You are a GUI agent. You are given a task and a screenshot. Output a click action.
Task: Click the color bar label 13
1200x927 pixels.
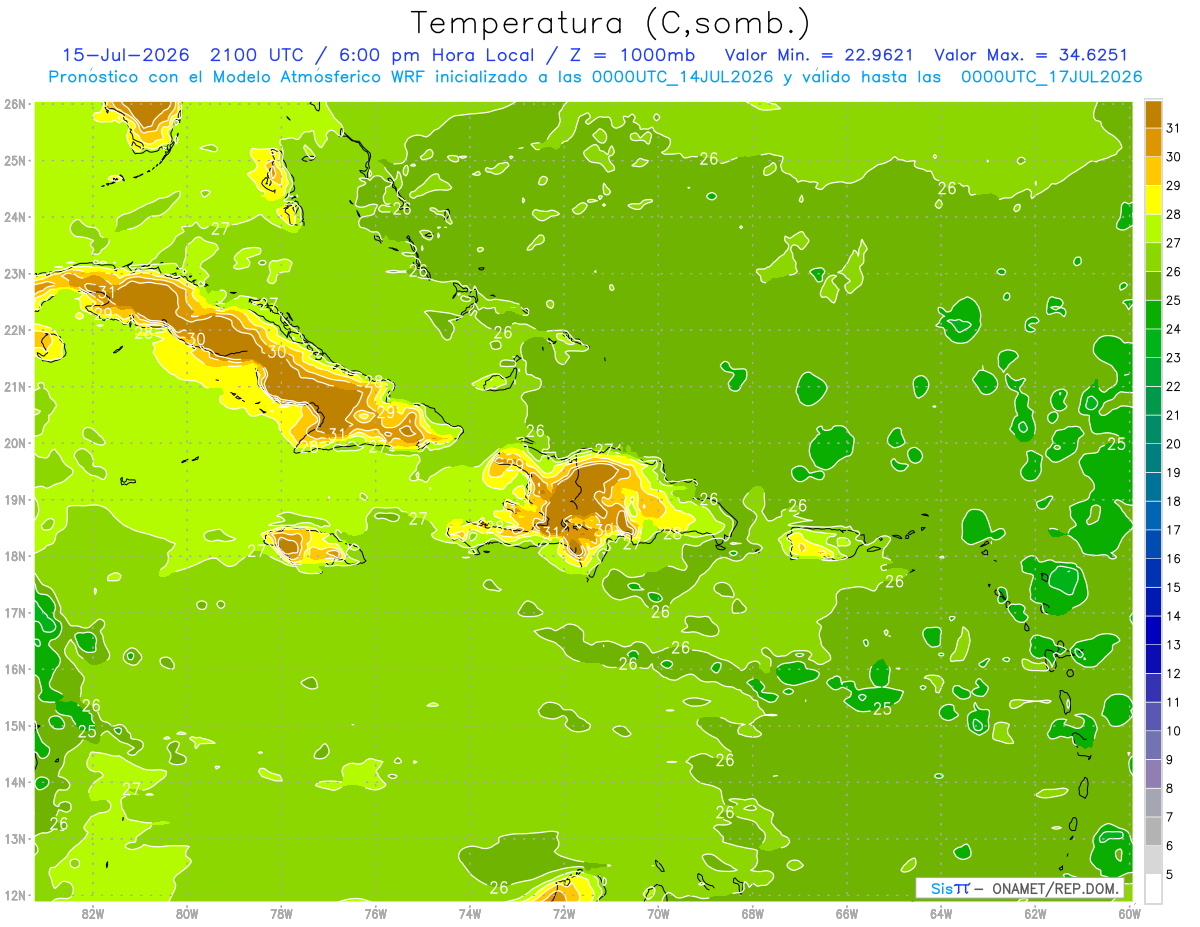1175,645
